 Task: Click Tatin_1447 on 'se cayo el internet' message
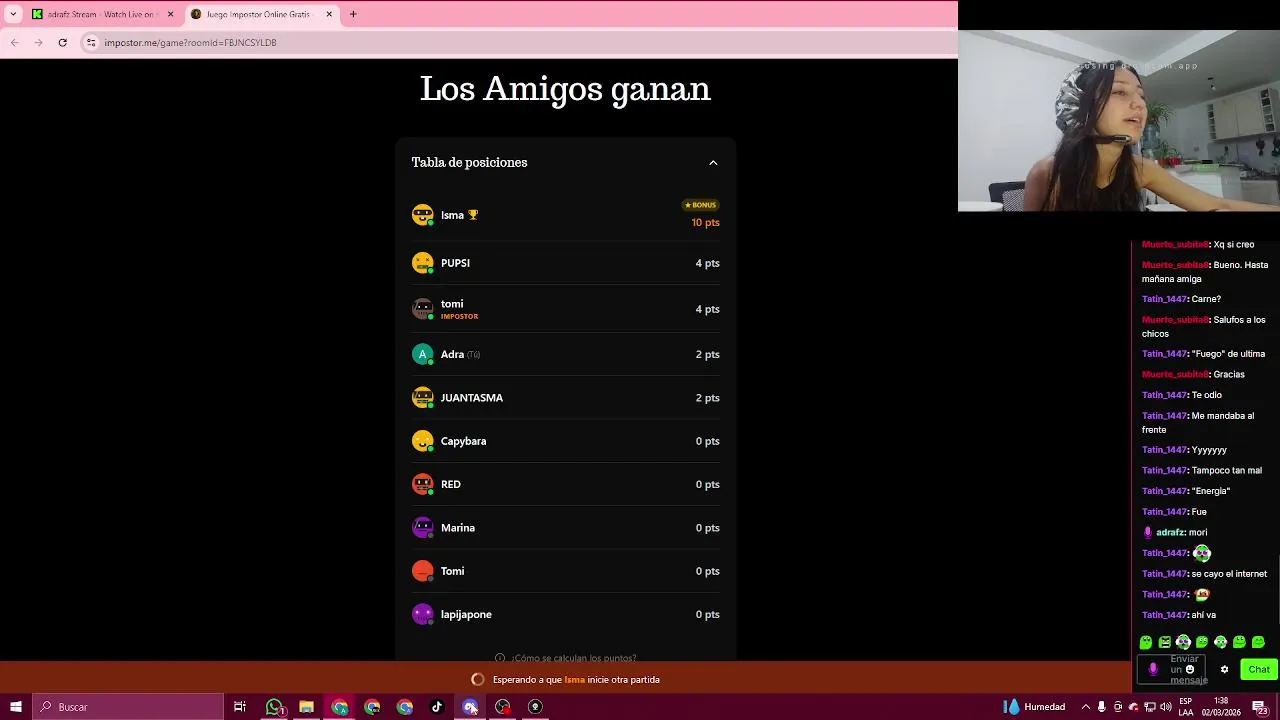coord(1164,574)
